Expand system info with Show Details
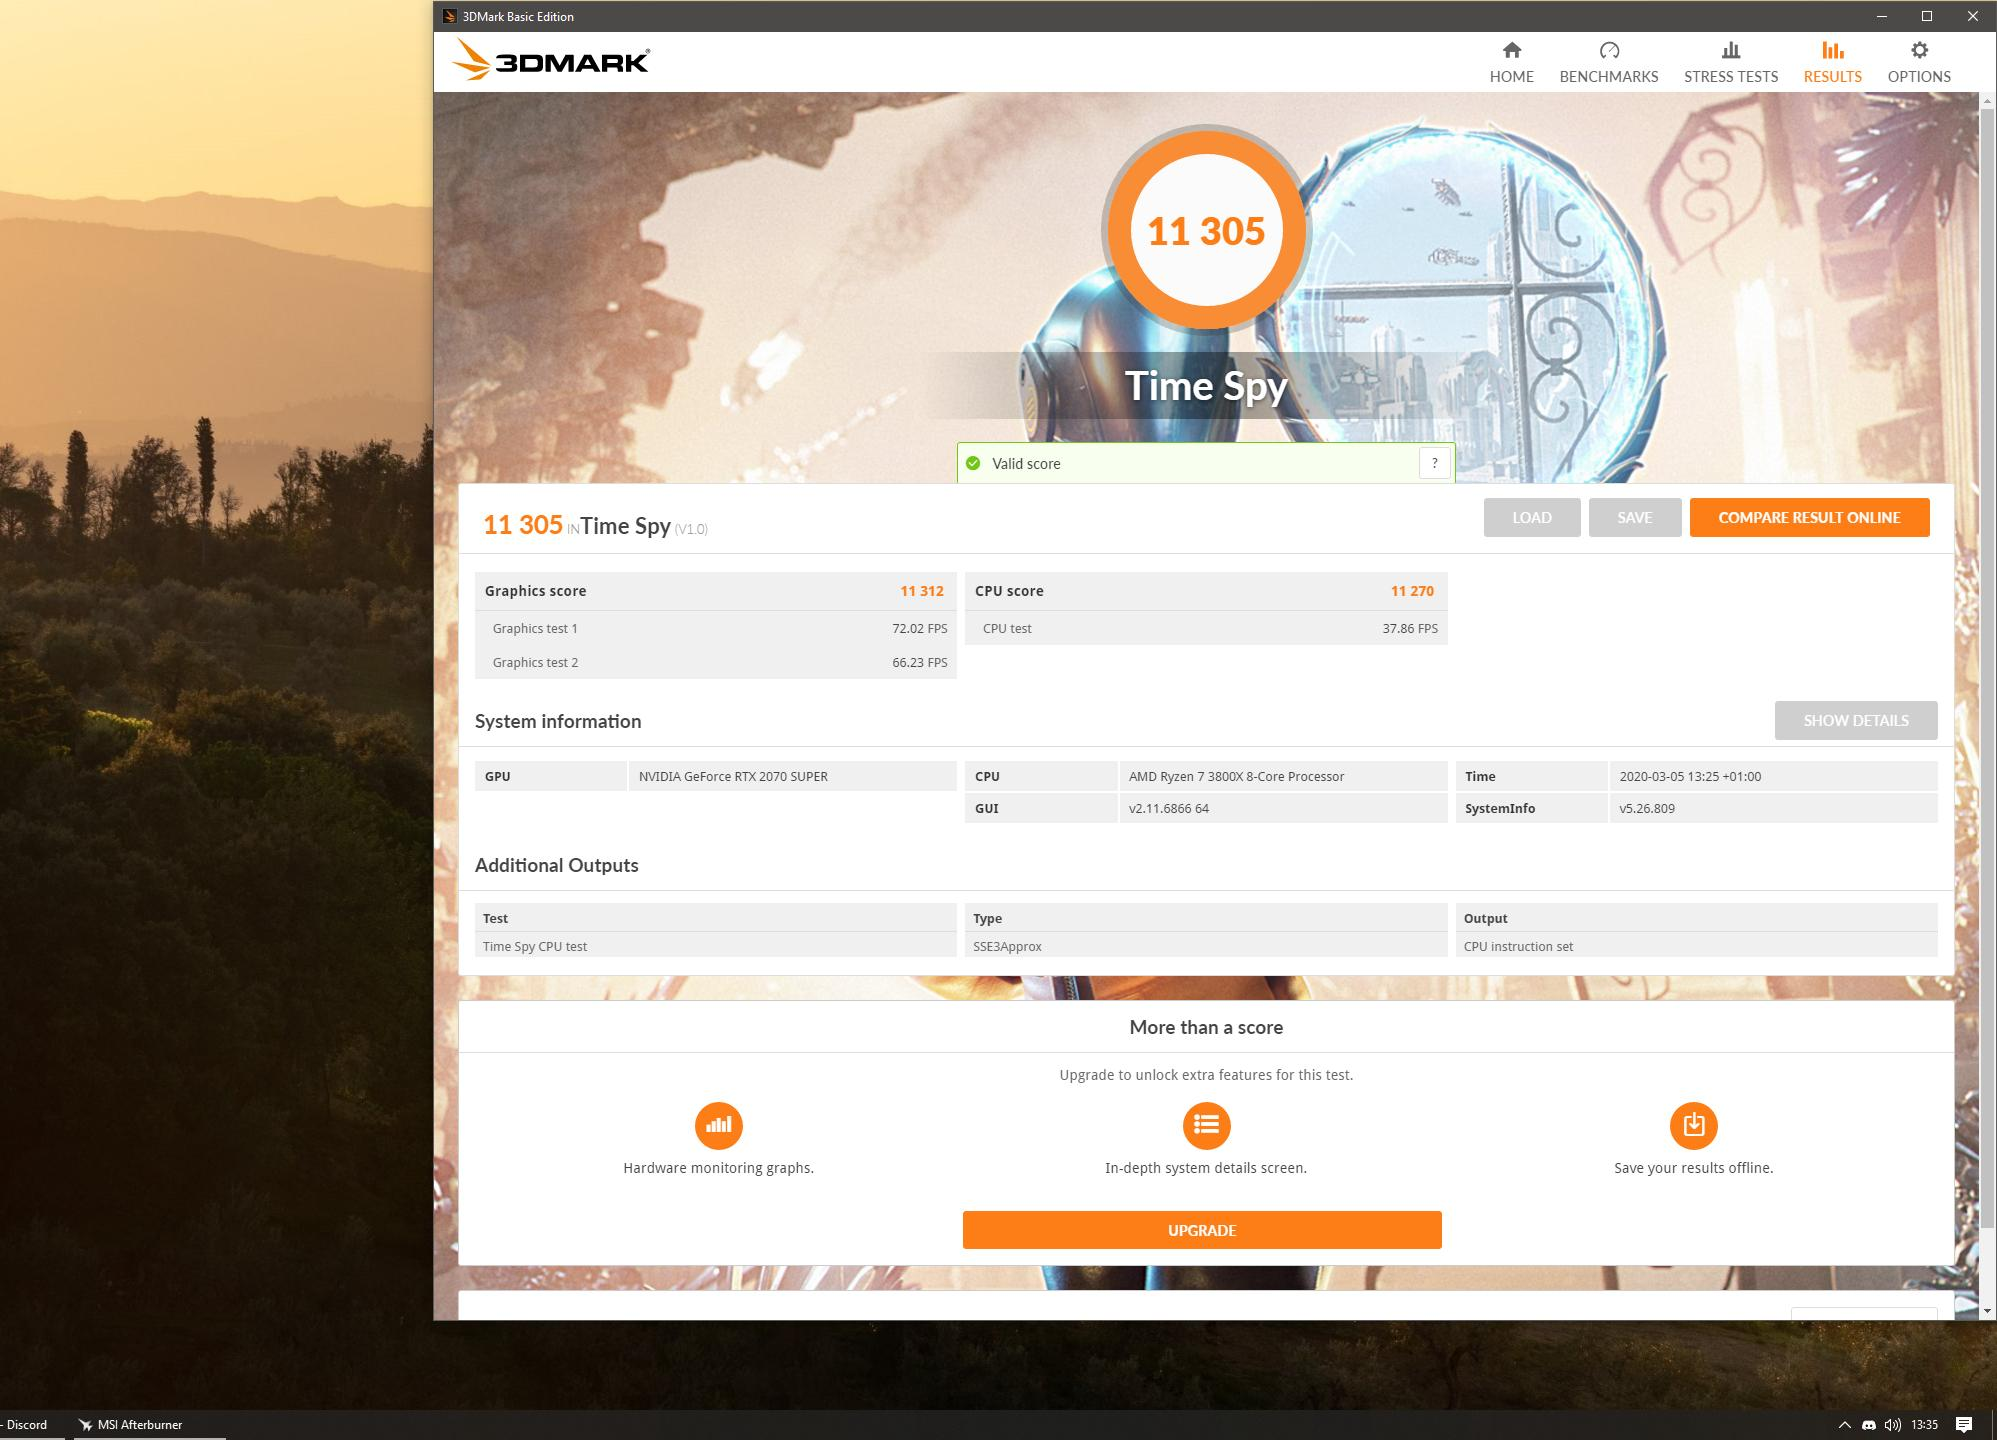This screenshot has height=1440, width=1997. (1855, 720)
